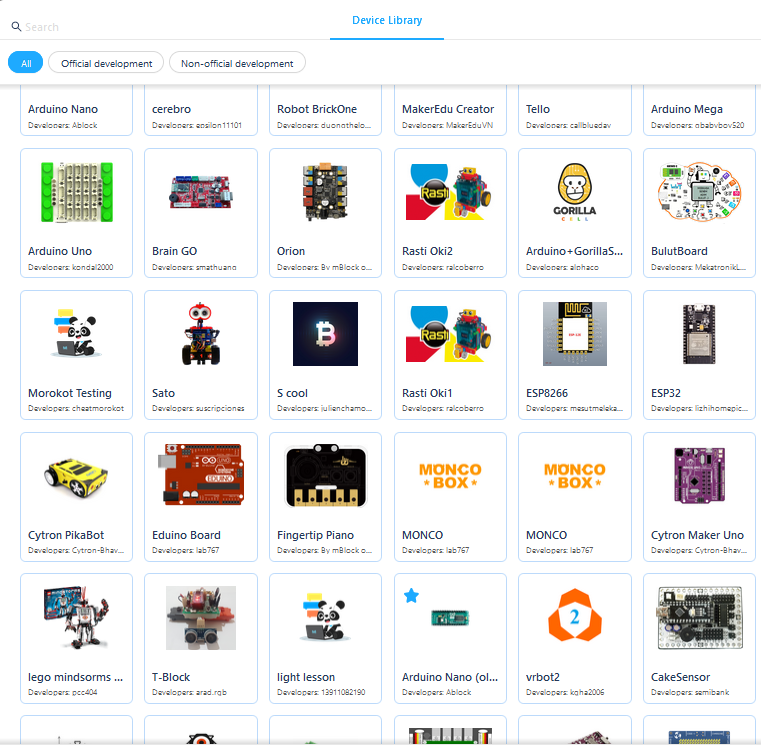Screen dimensions: 761x745
Task: Click the Cytron PikaBot title text
Action: coord(66,535)
